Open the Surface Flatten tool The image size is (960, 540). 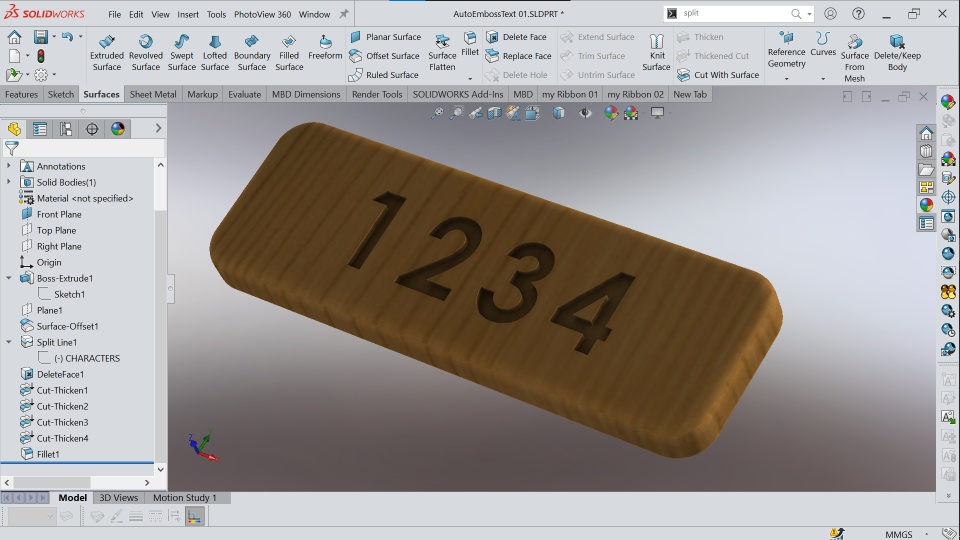tap(442, 53)
